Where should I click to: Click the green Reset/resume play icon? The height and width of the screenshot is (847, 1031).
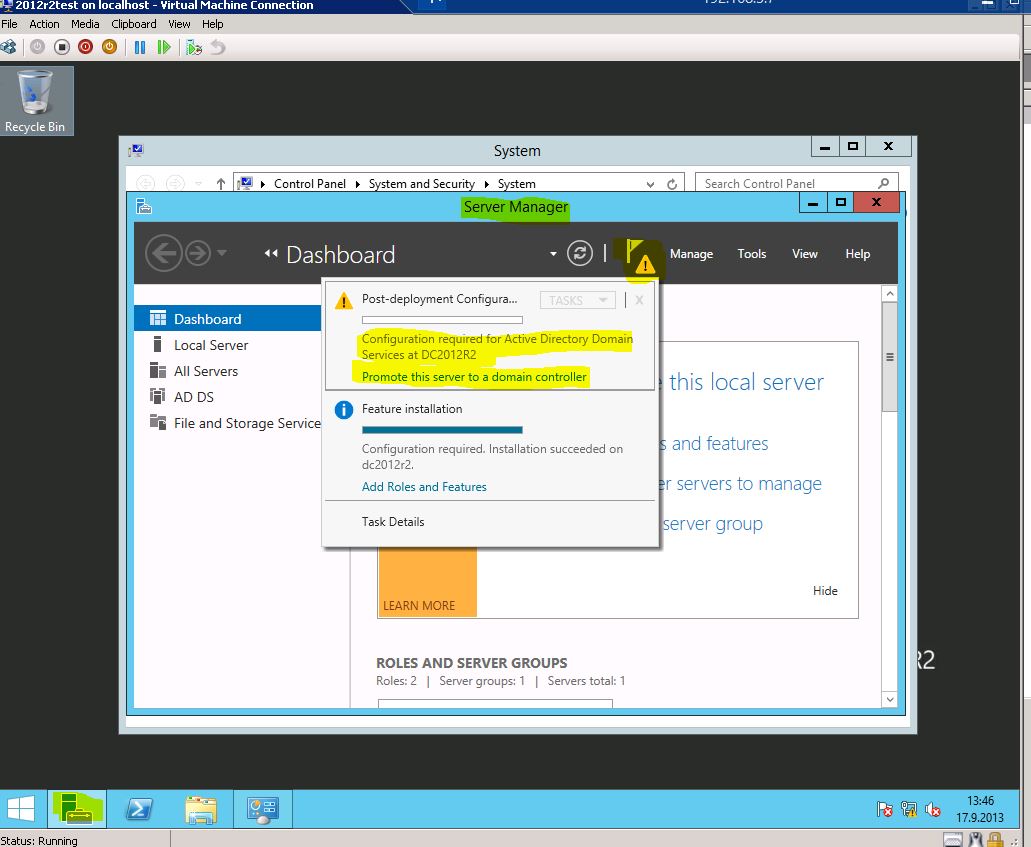[164, 47]
